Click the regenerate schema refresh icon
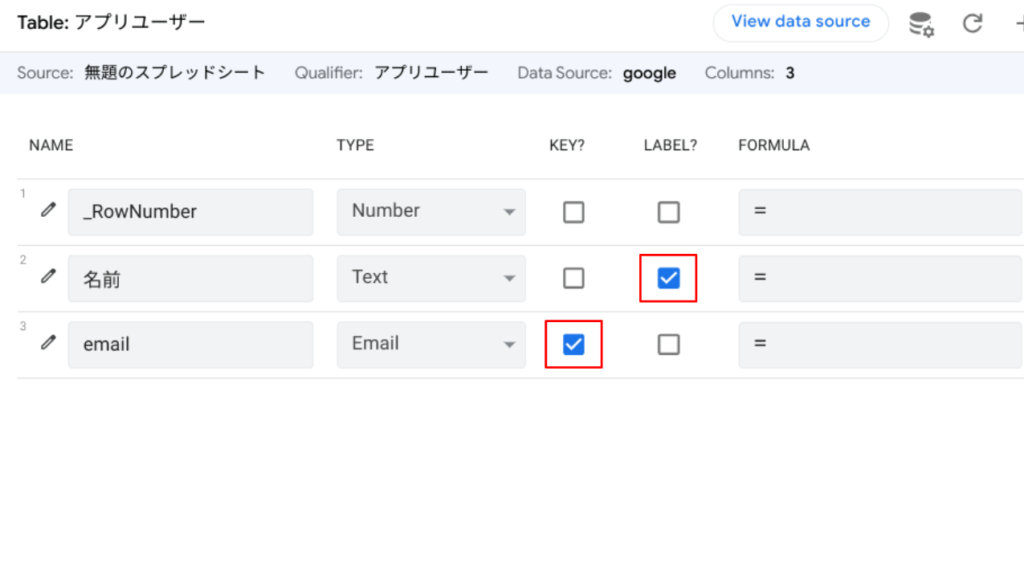This screenshot has height=576, width=1024. tap(972, 24)
